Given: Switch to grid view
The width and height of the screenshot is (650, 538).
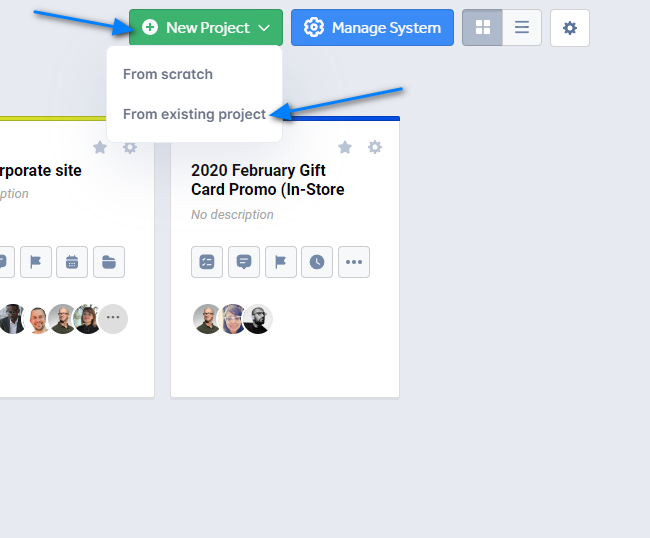Looking at the screenshot, I should click(x=482, y=28).
